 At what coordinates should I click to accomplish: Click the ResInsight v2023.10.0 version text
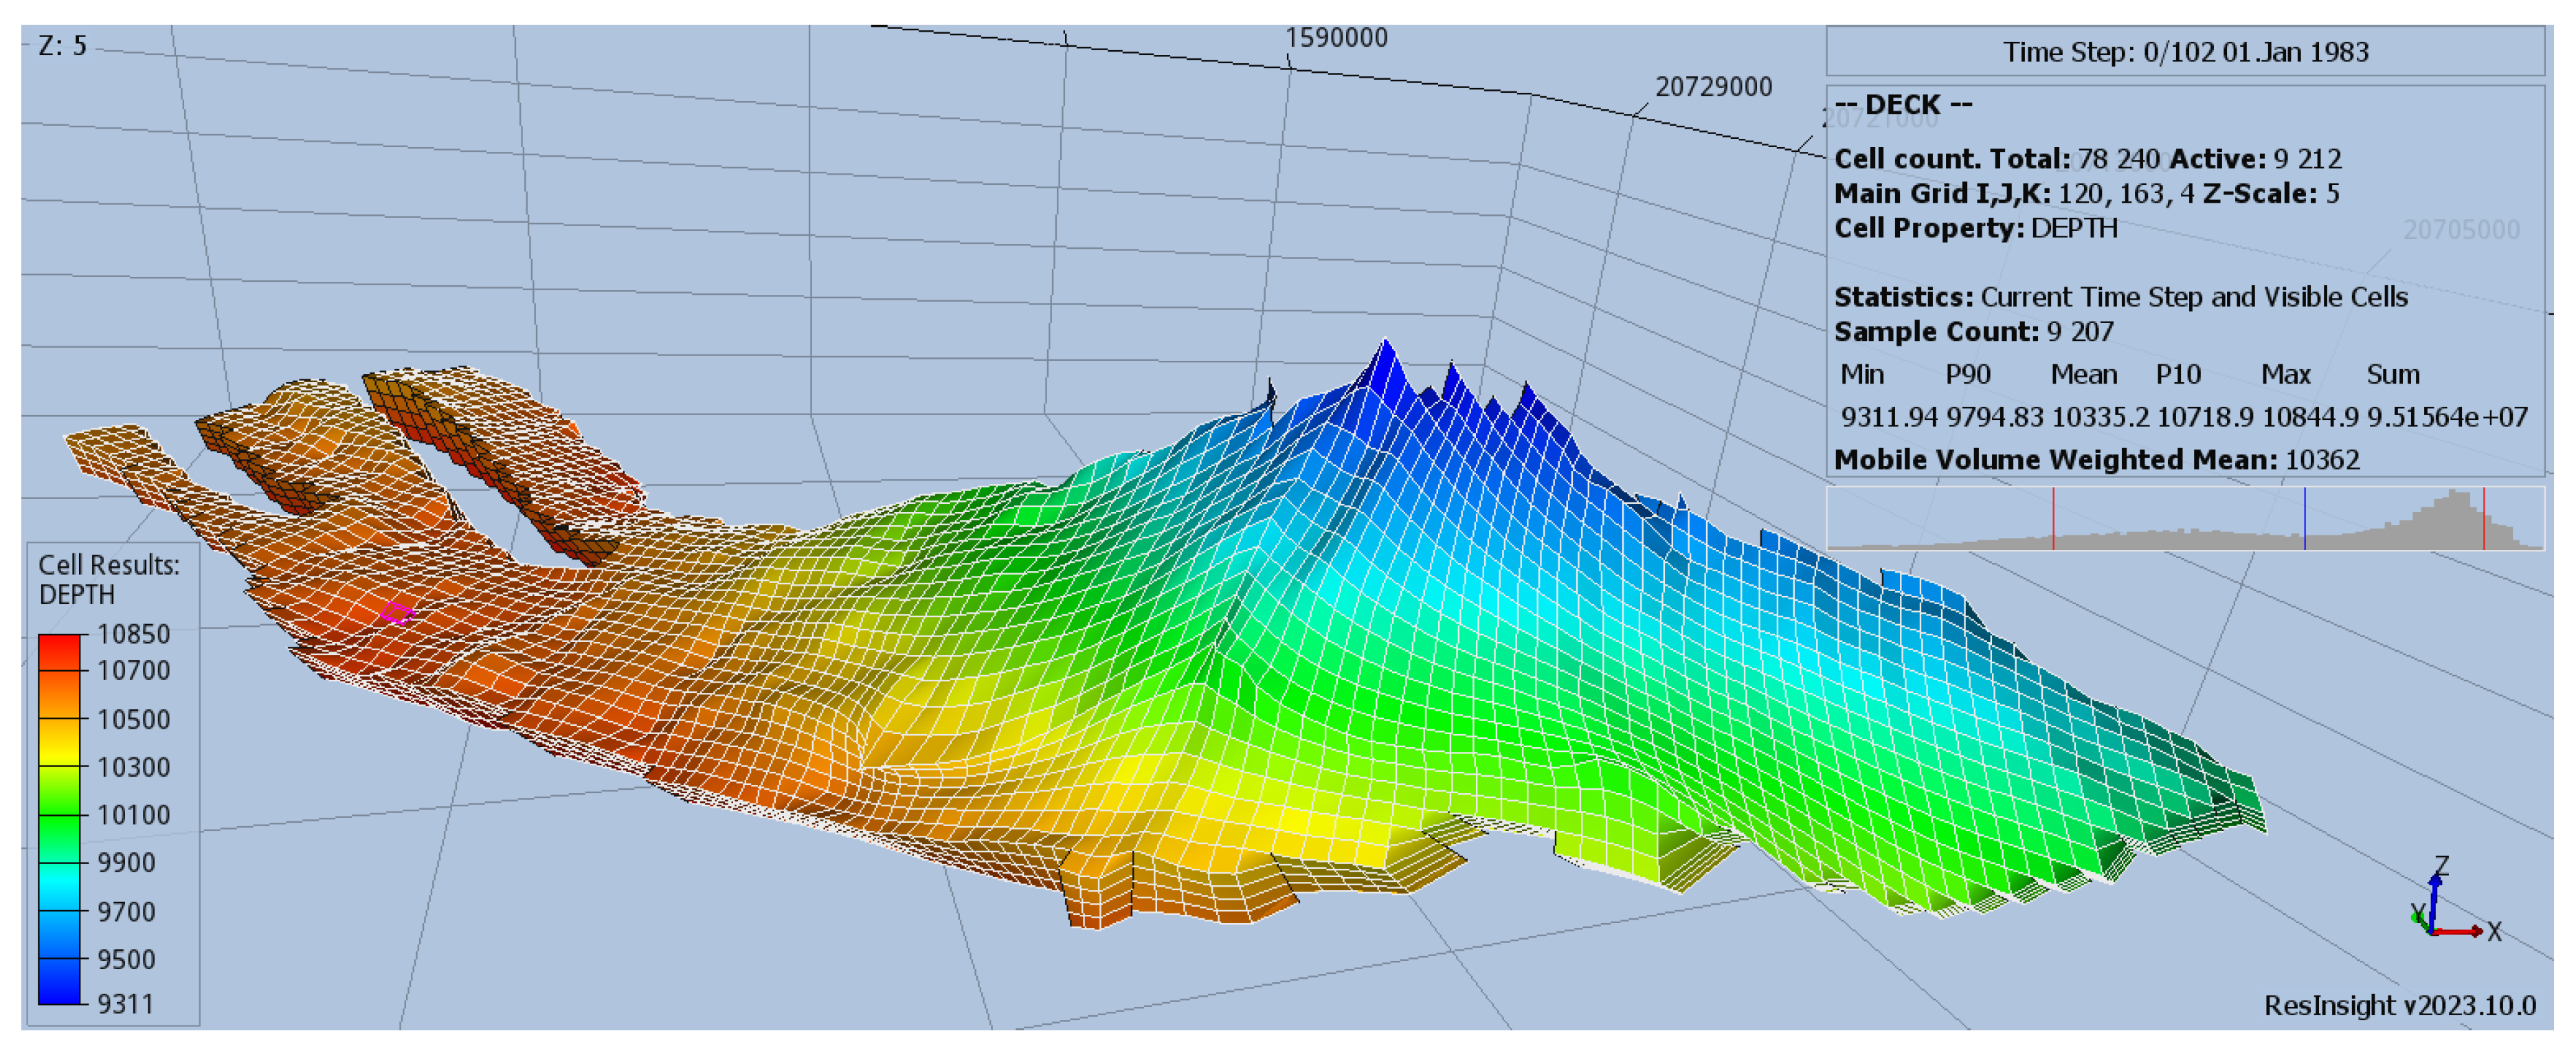click(x=2399, y=1005)
